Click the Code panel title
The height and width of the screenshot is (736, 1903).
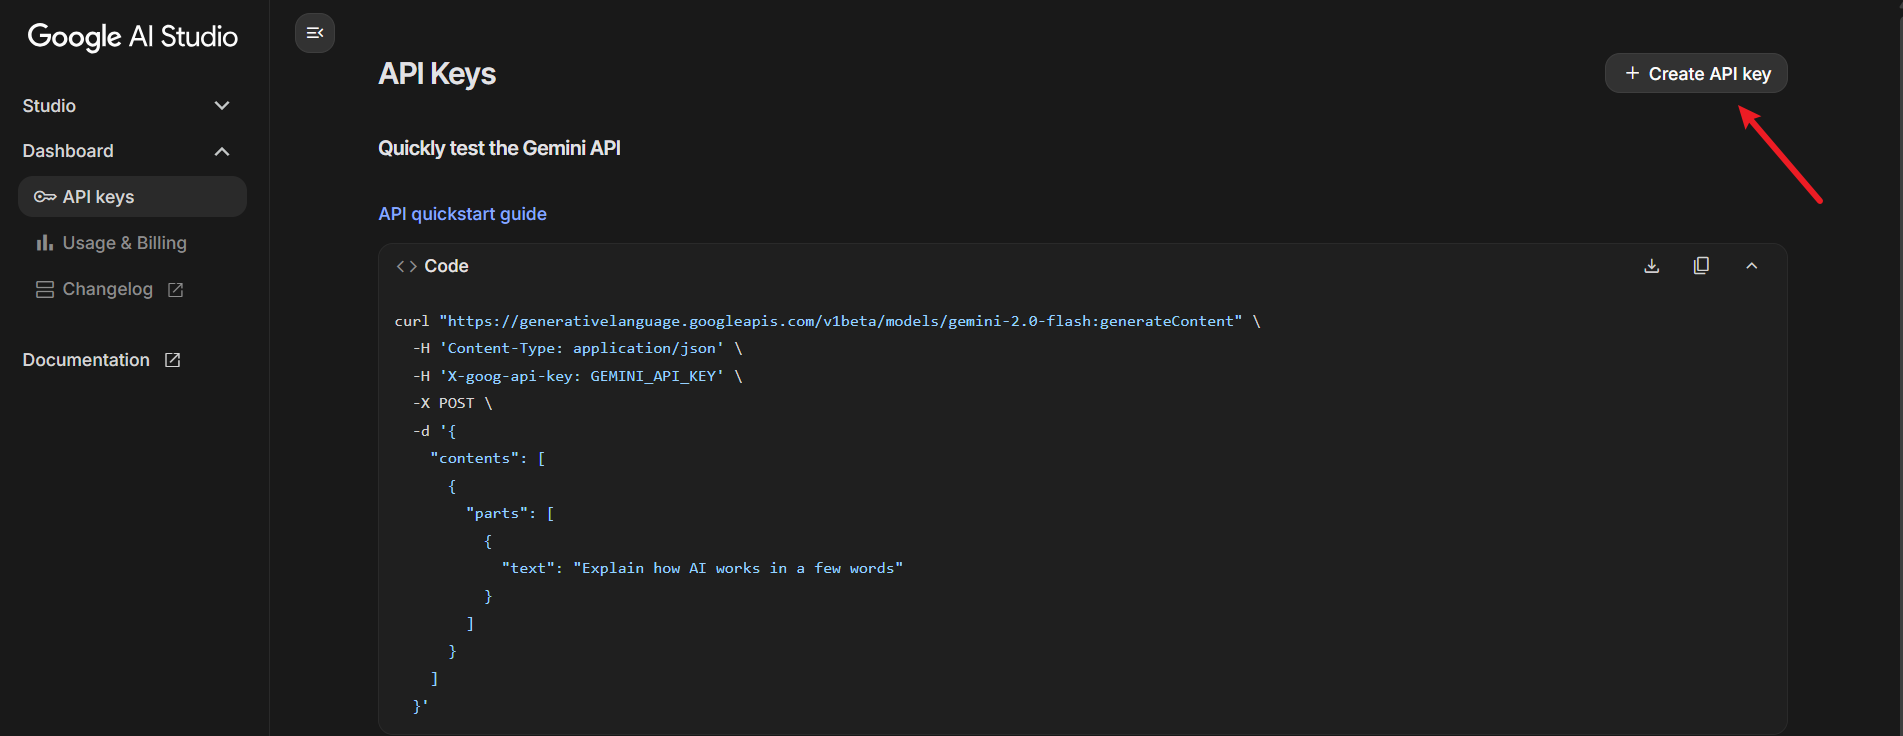pyautogui.click(x=446, y=266)
